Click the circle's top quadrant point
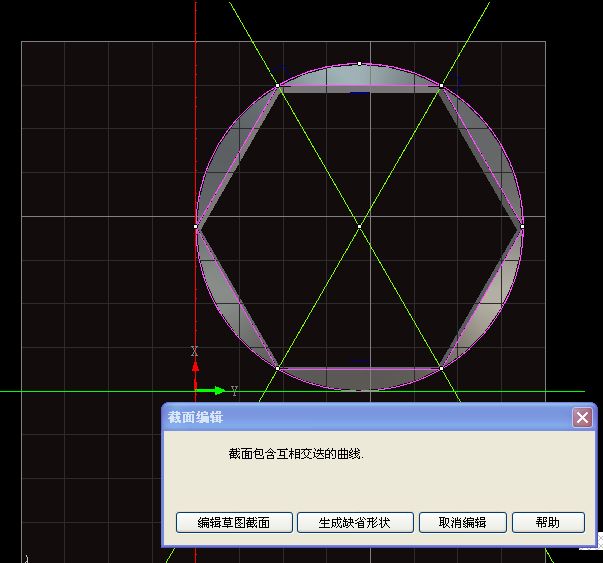 coord(360,64)
